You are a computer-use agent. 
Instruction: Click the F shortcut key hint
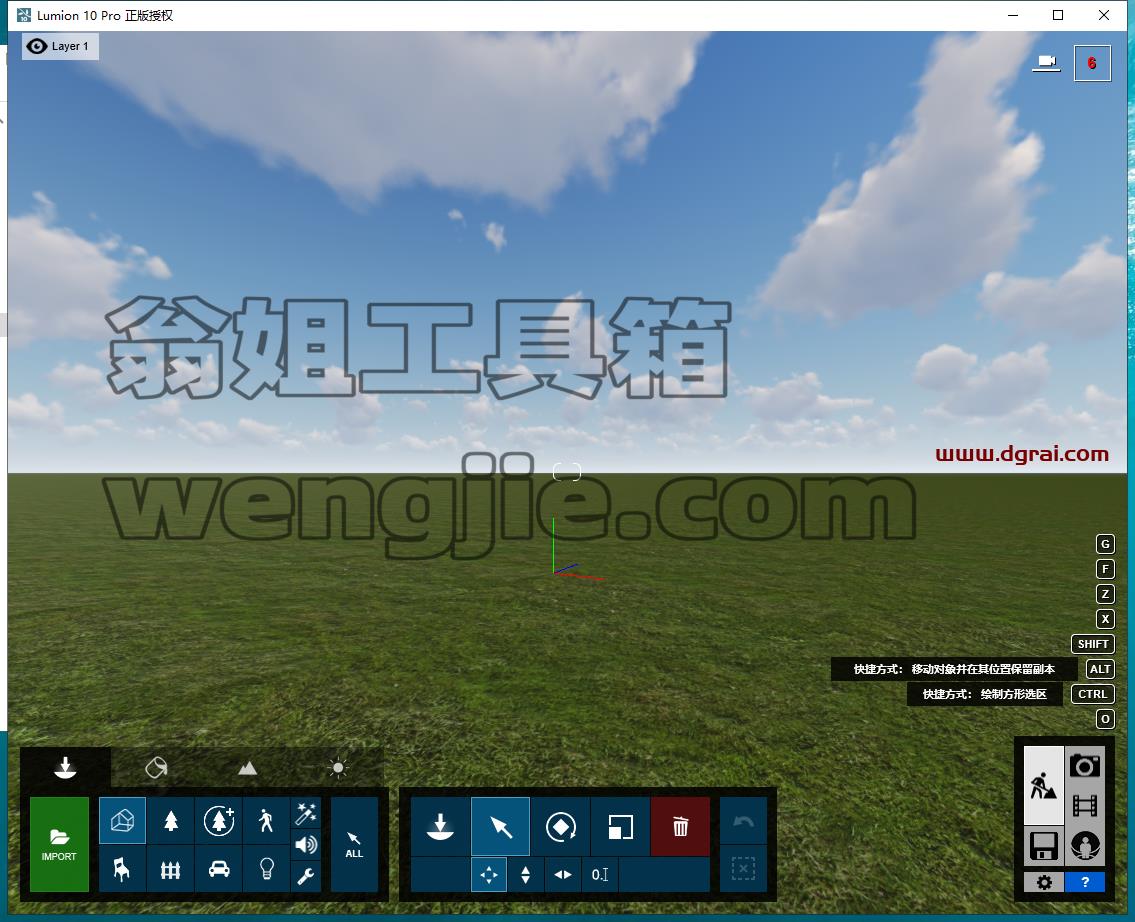point(1105,569)
